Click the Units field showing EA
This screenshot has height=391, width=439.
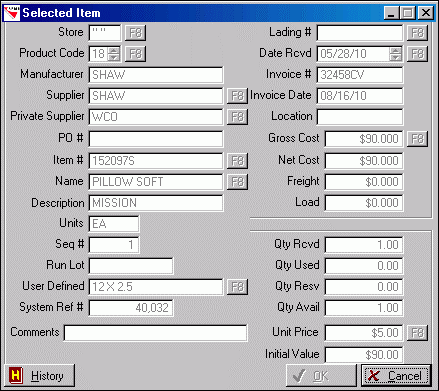114,224
